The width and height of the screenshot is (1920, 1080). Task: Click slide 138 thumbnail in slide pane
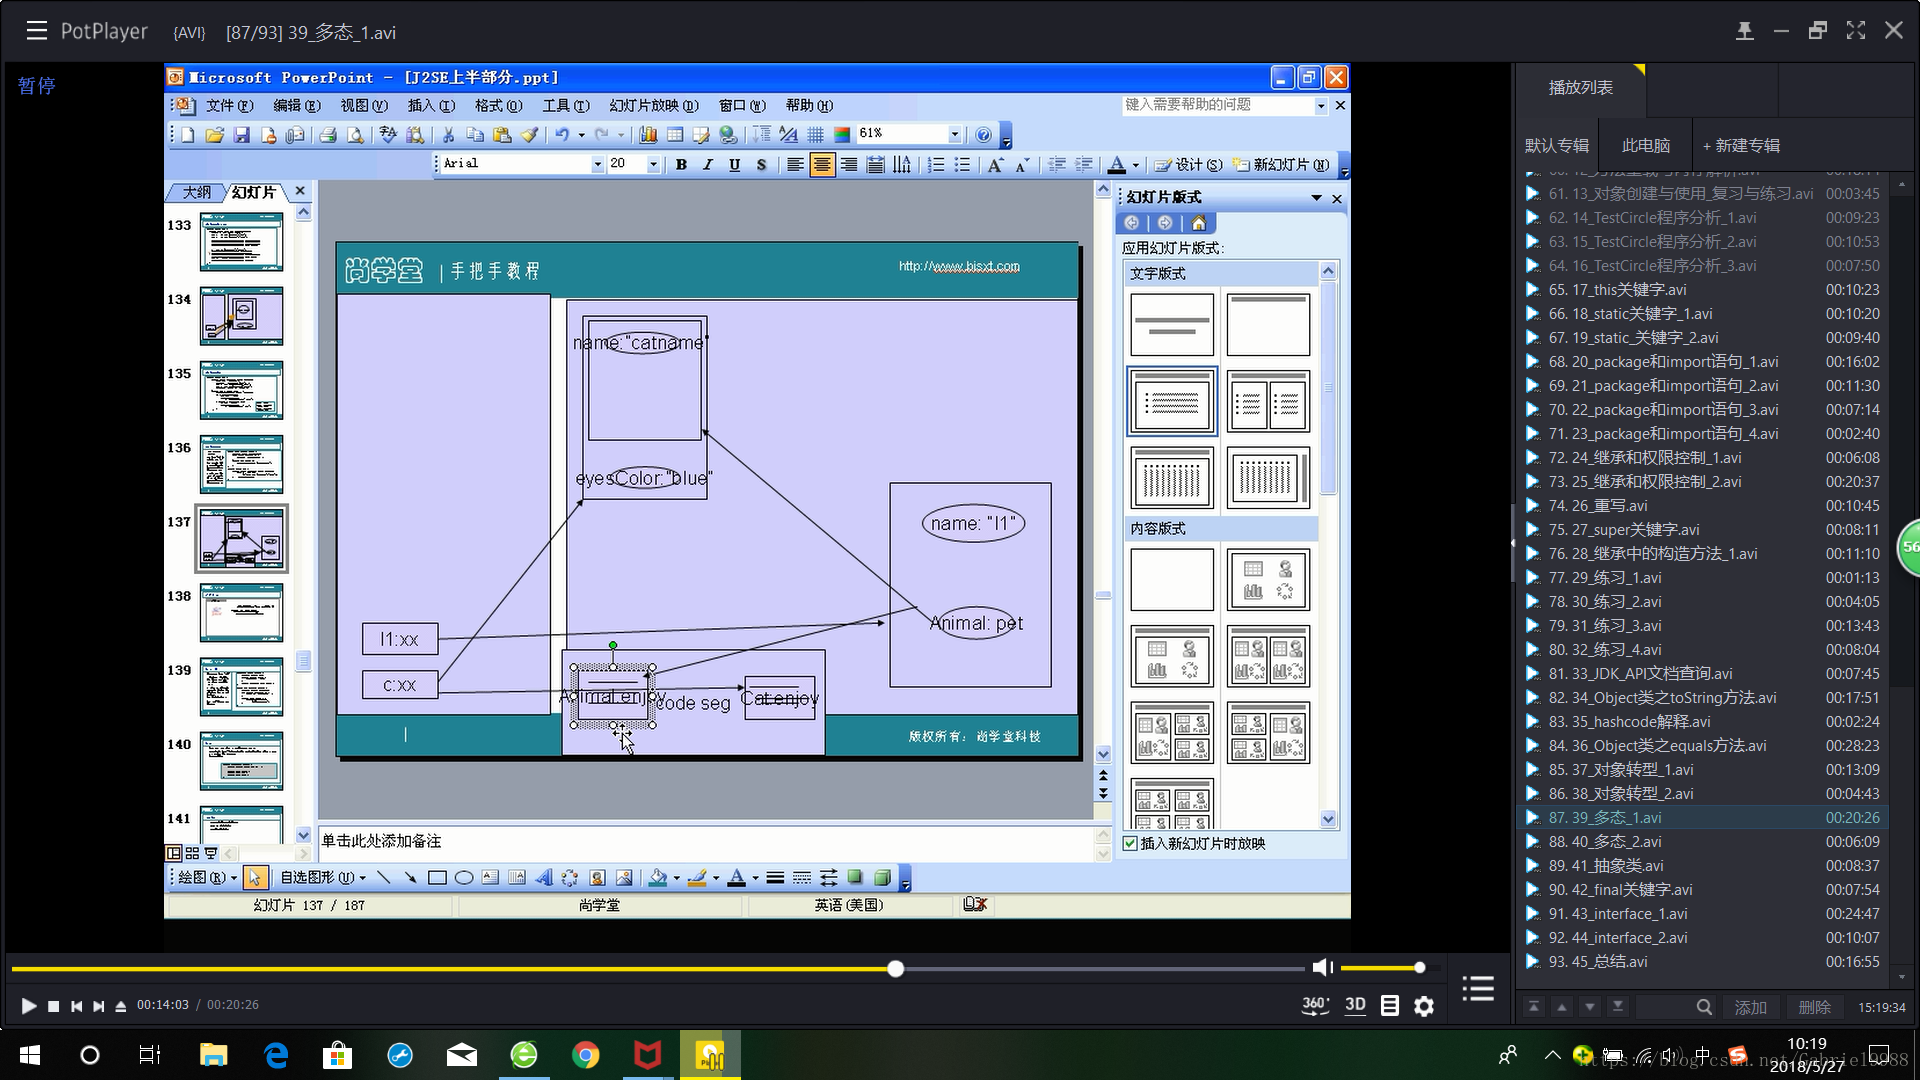click(x=241, y=613)
